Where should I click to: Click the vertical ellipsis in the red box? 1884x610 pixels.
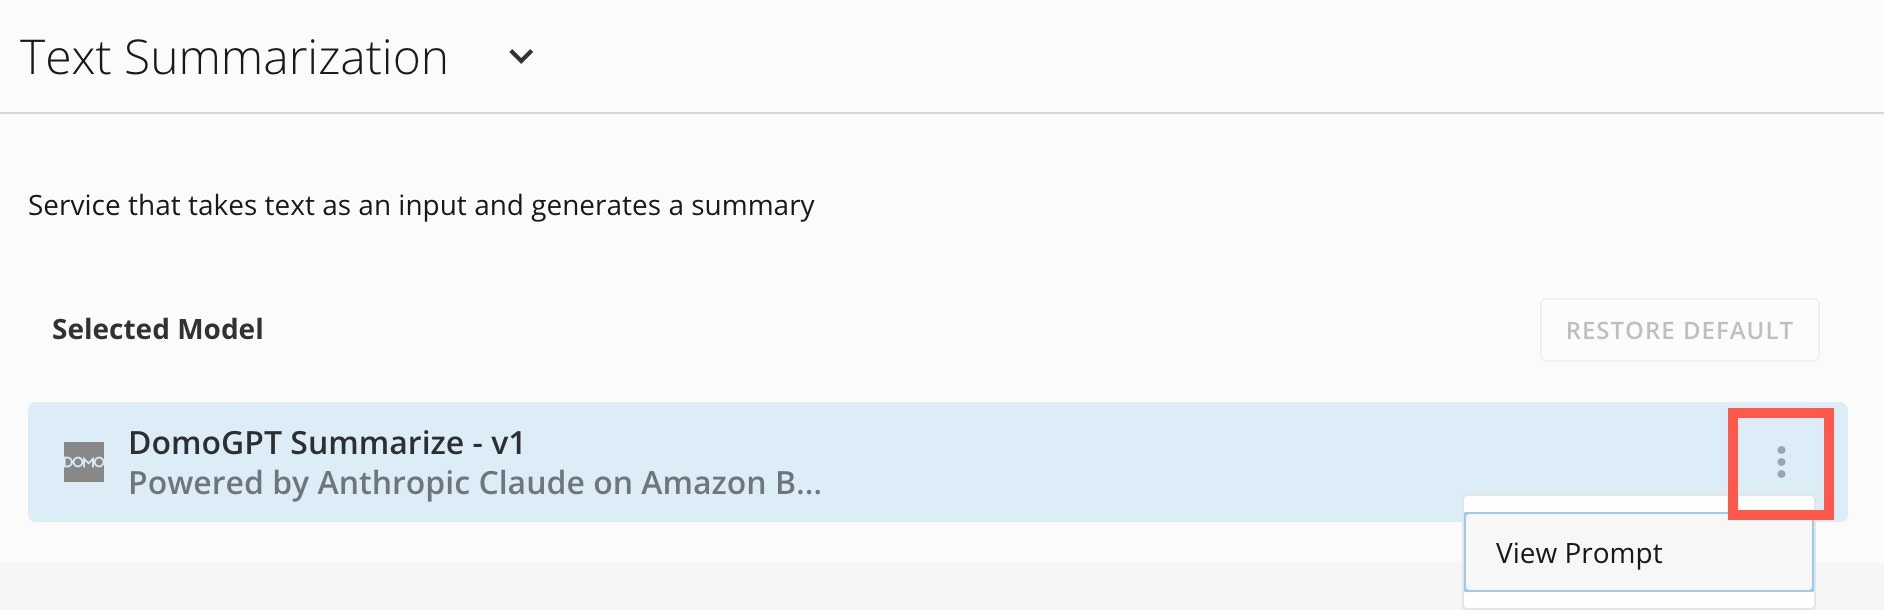click(x=1780, y=462)
